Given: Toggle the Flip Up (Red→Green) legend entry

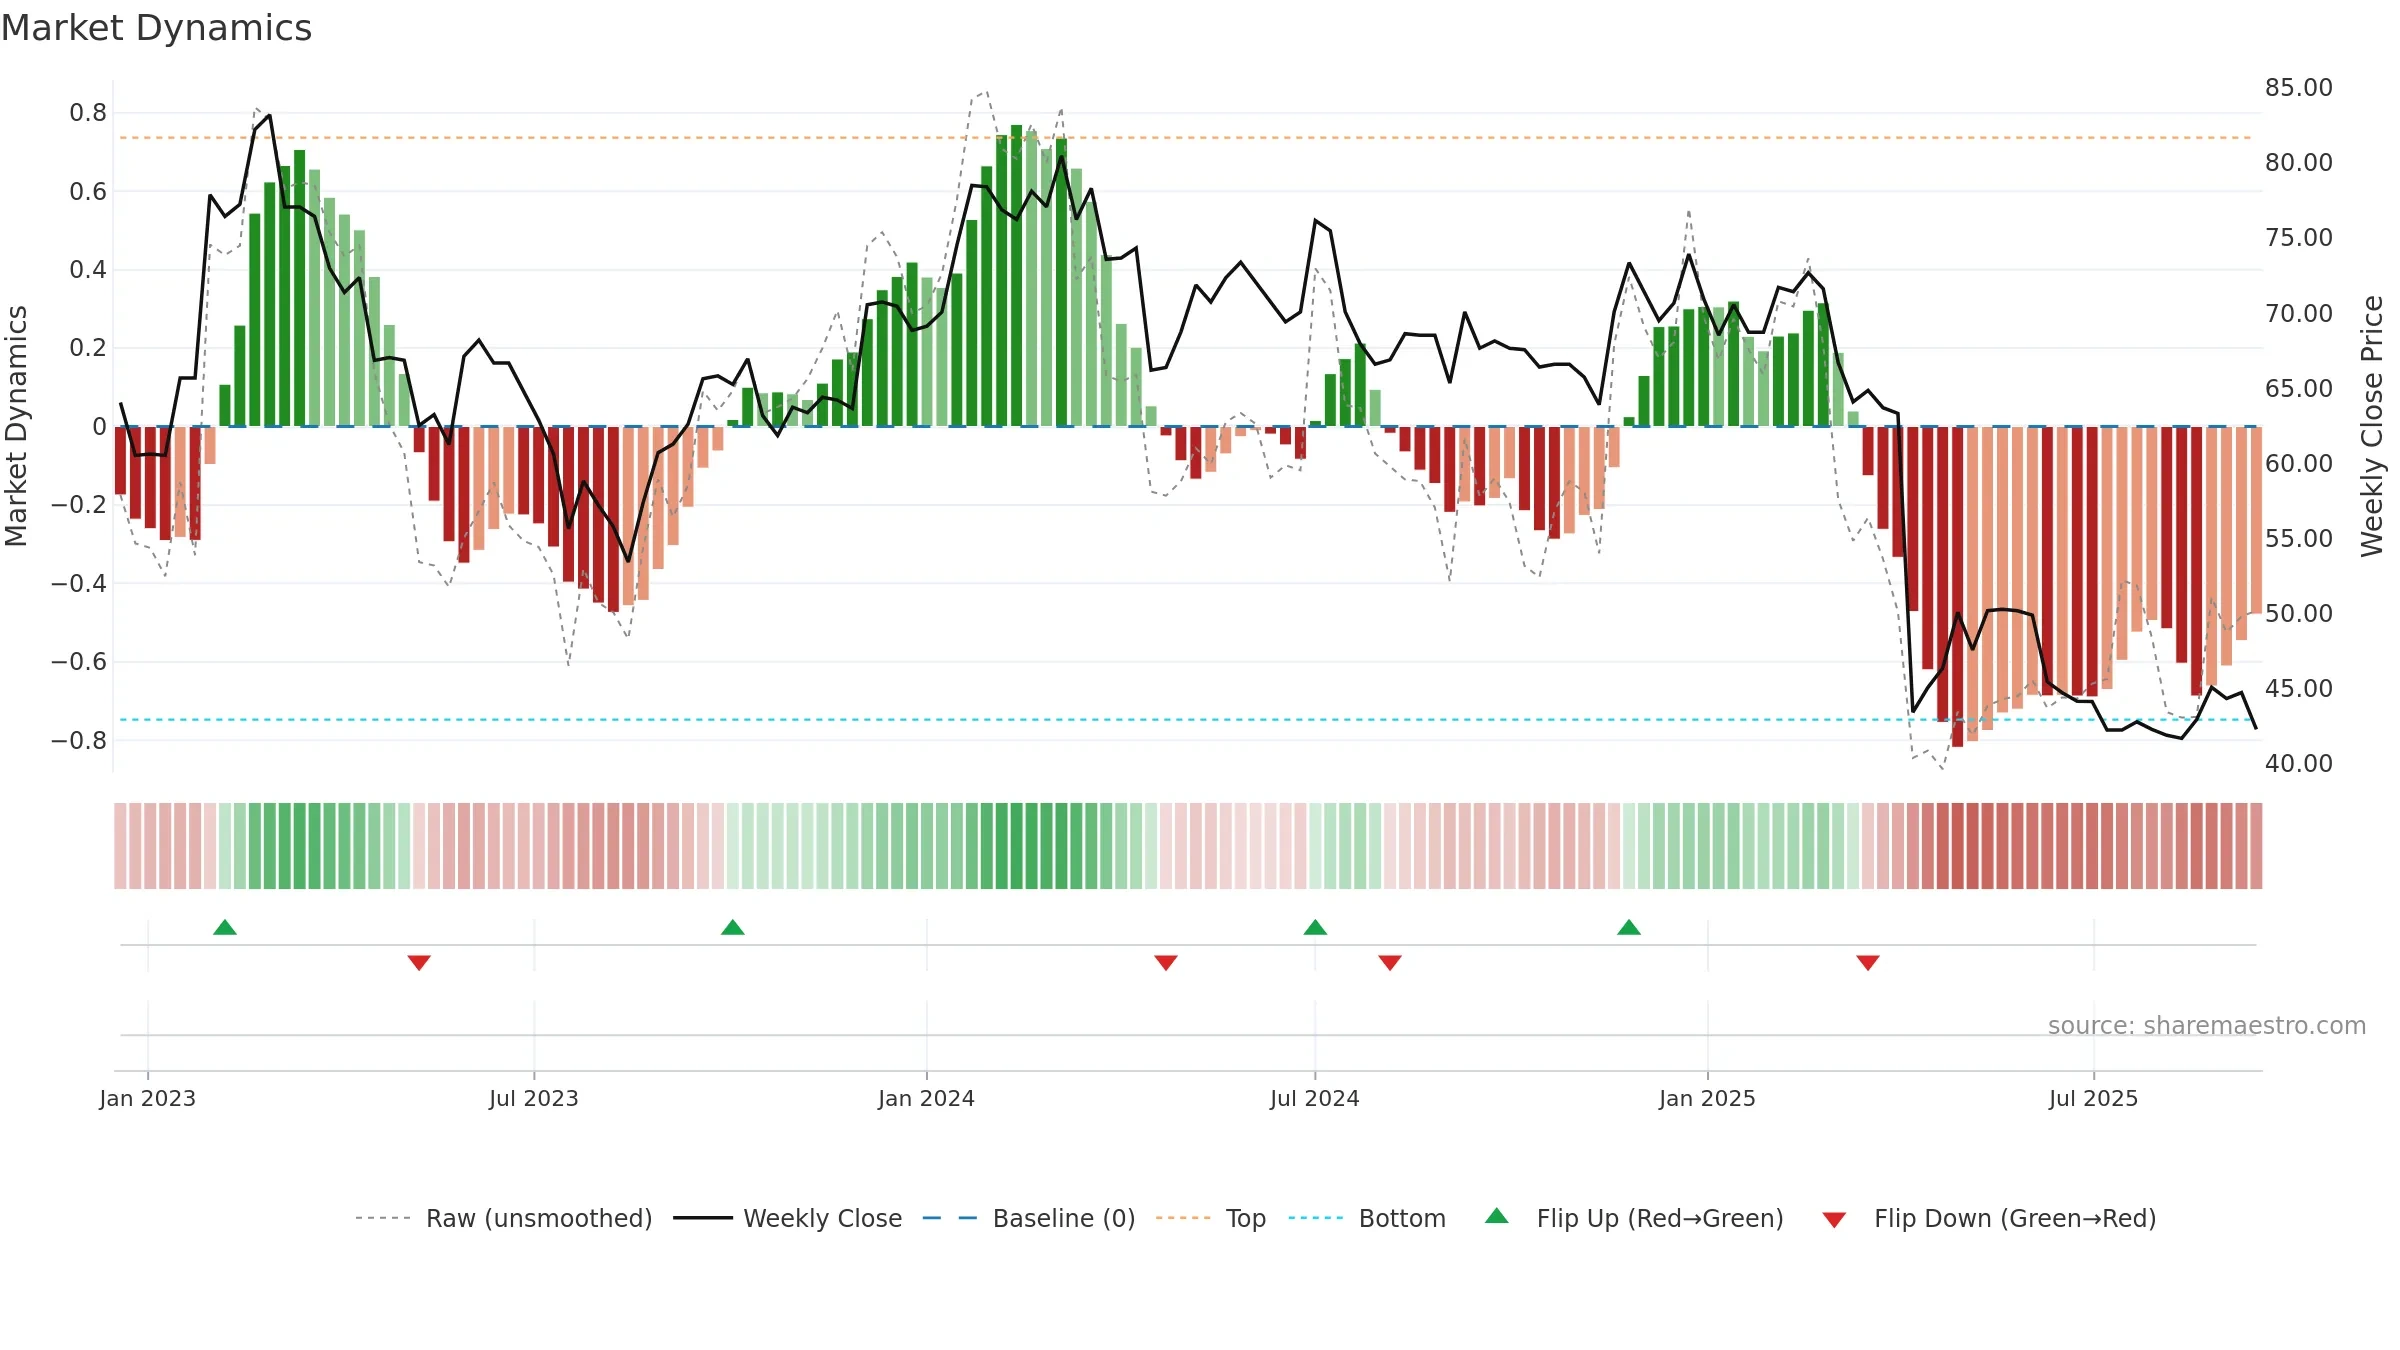Looking at the screenshot, I should 1634,1219.
